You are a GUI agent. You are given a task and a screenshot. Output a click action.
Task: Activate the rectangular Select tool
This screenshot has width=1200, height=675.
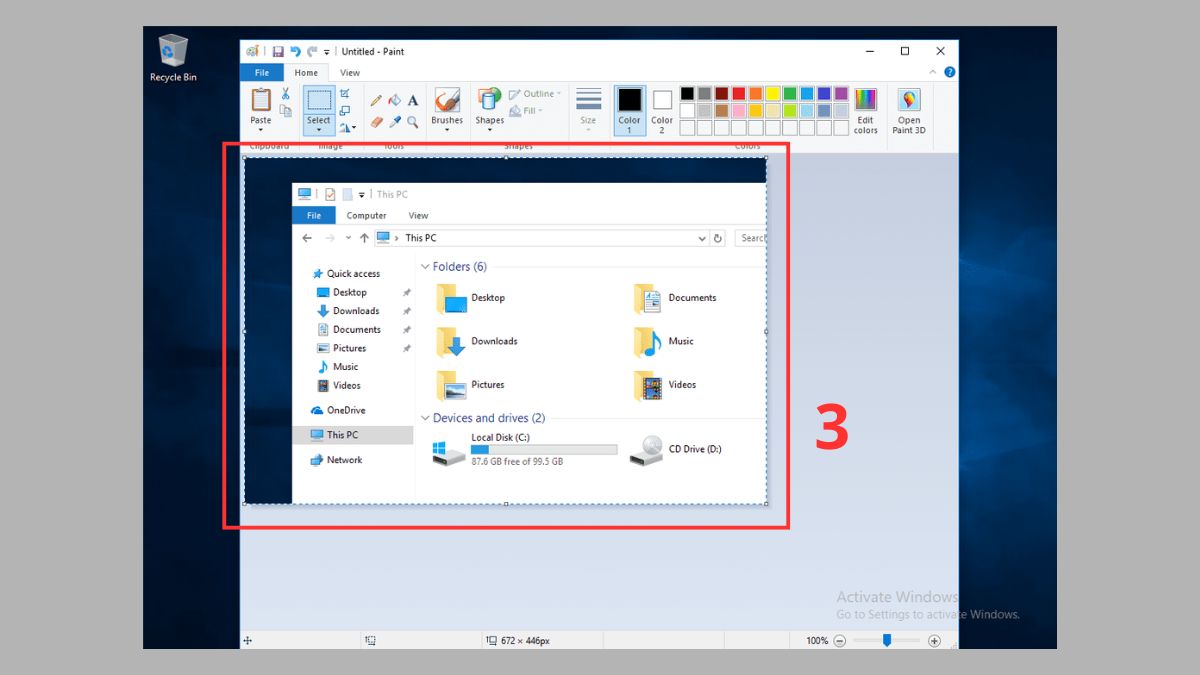tap(319, 100)
